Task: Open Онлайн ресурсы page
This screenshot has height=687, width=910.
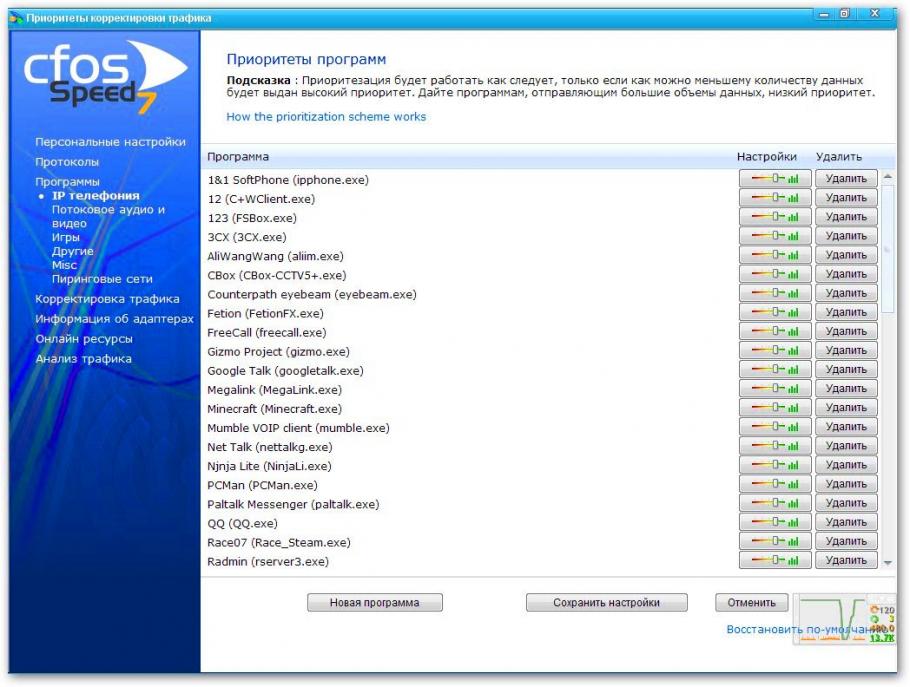Action: 84,339
